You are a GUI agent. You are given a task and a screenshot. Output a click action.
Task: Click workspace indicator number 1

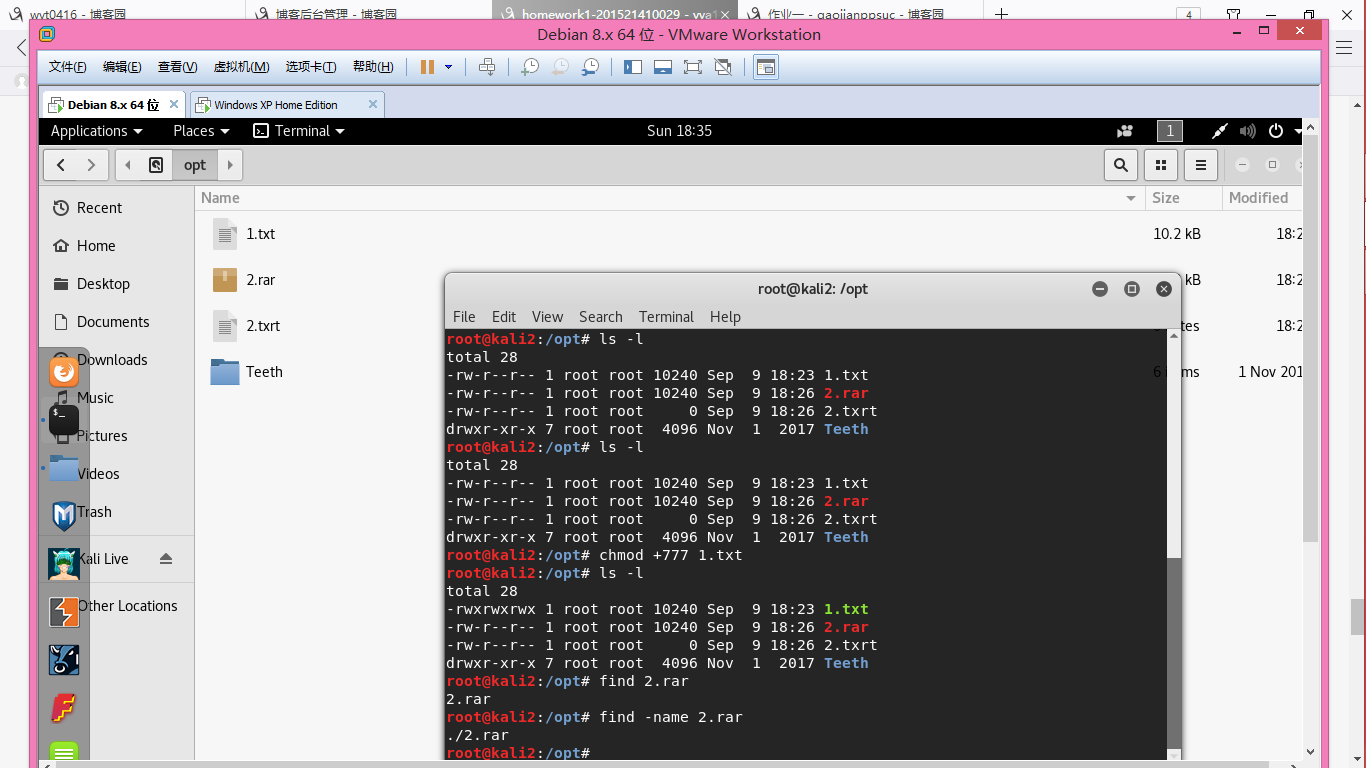[x=1170, y=131]
